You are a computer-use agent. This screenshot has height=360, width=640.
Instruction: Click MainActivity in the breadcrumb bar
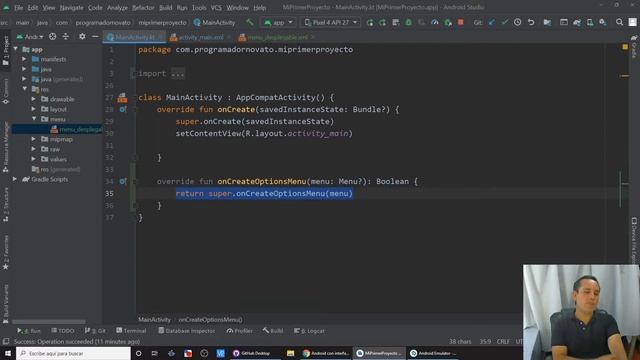click(x=154, y=320)
